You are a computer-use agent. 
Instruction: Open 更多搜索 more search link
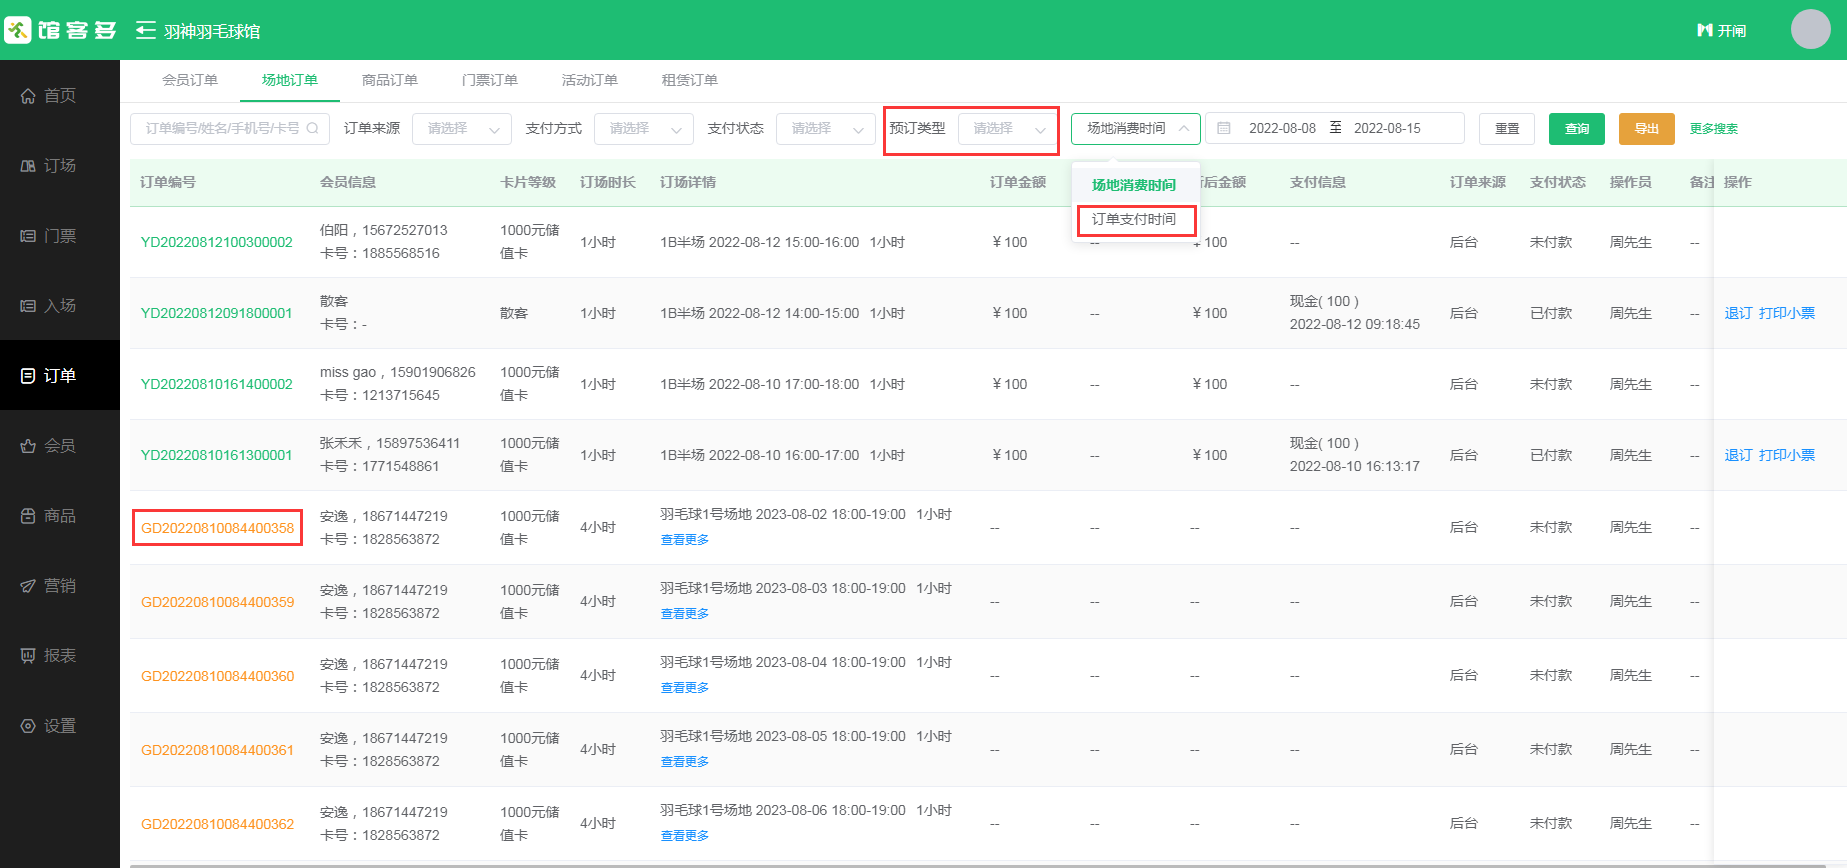click(x=1714, y=128)
